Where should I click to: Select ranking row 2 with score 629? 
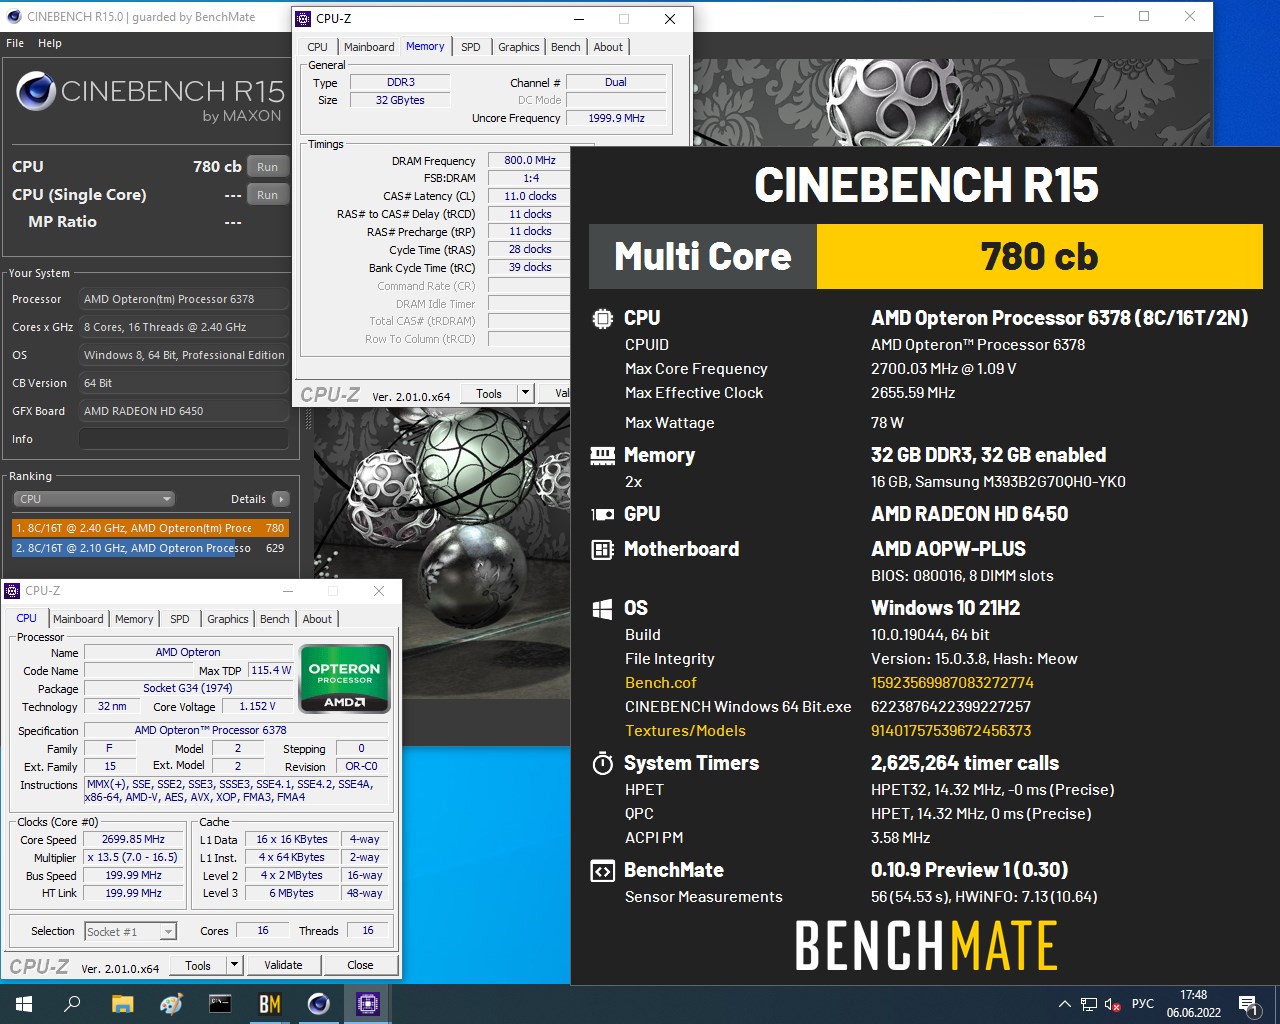(150, 548)
